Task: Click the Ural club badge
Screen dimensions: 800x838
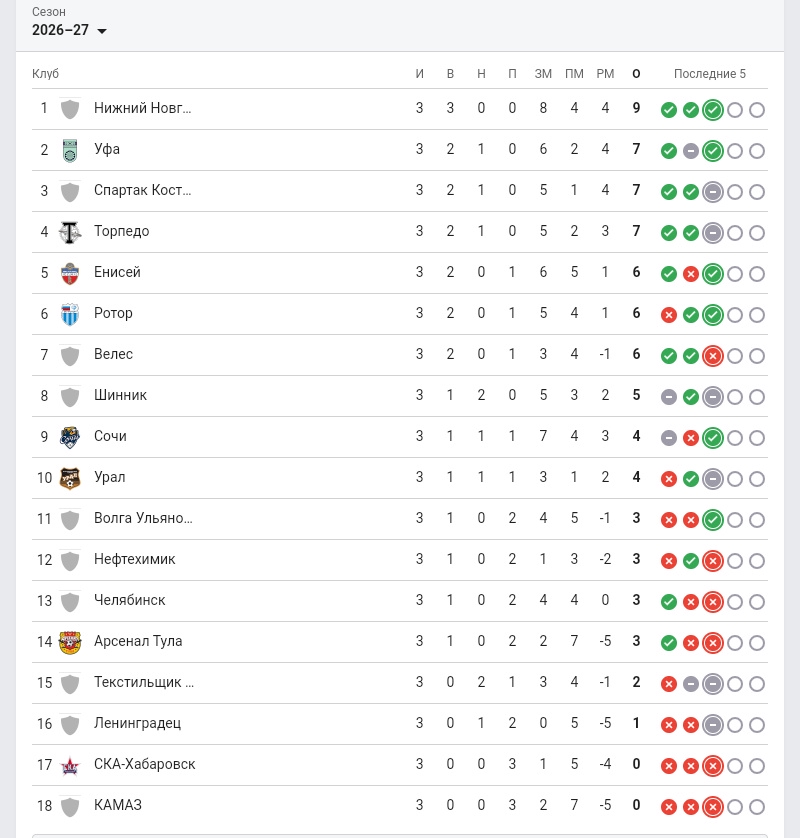Action: coord(70,478)
